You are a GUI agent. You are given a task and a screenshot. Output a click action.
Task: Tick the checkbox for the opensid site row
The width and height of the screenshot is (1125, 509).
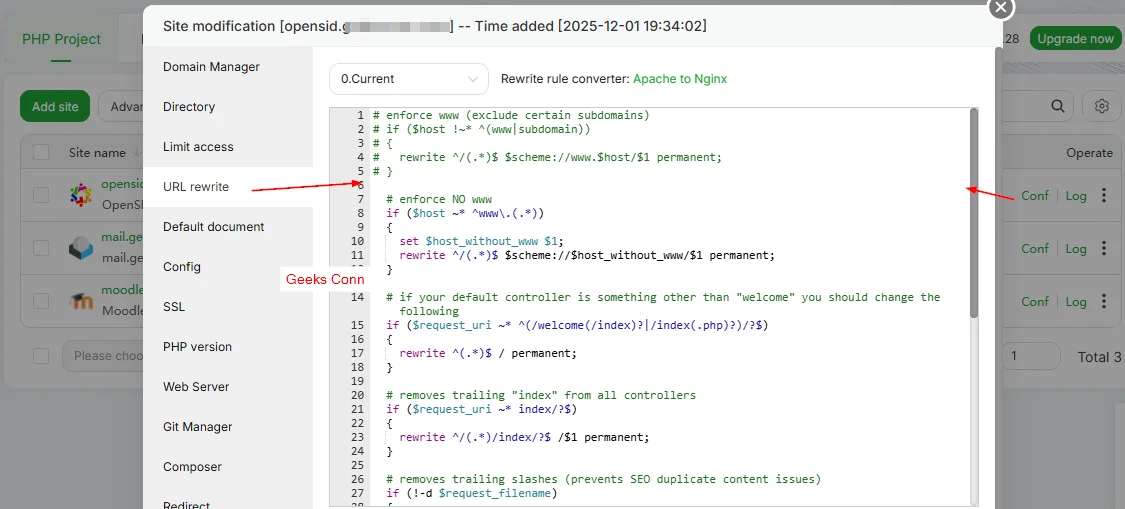[41, 195]
